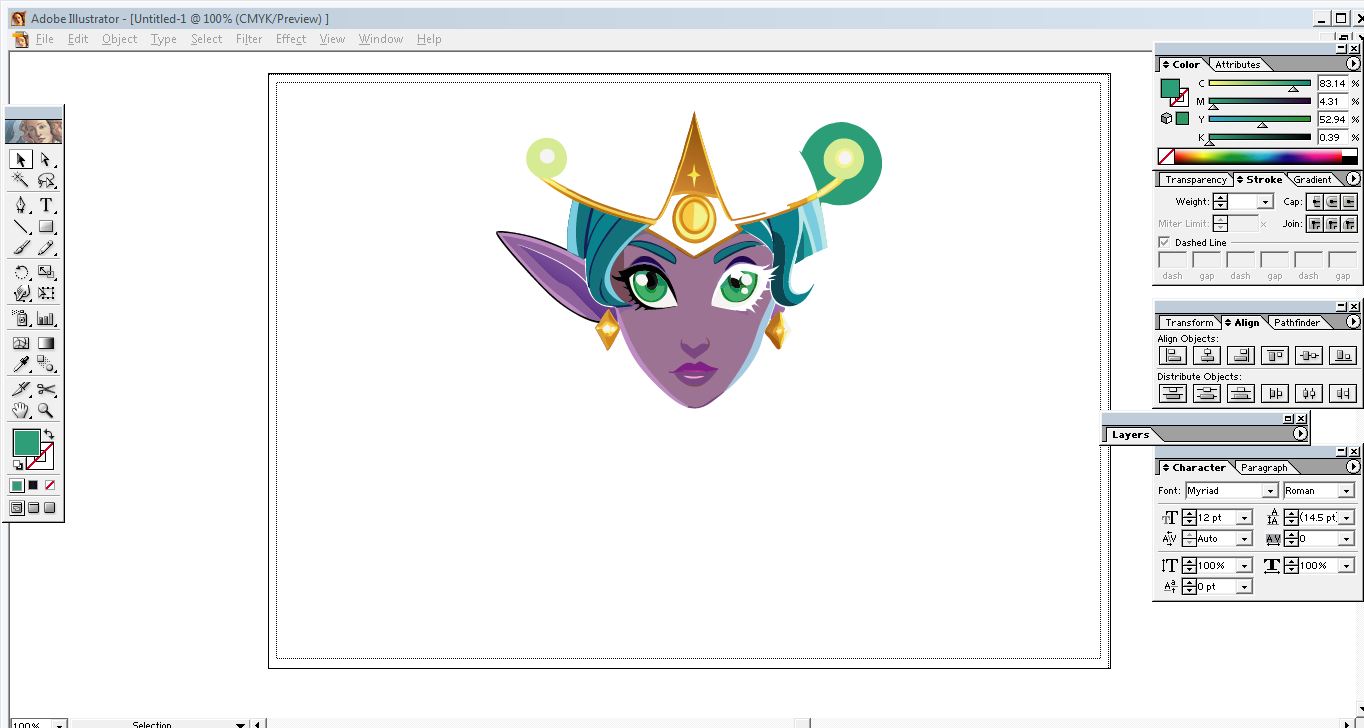Select the Eyedropper tool
Image resolution: width=1364 pixels, height=728 pixels.
click(x=20, y=365)
